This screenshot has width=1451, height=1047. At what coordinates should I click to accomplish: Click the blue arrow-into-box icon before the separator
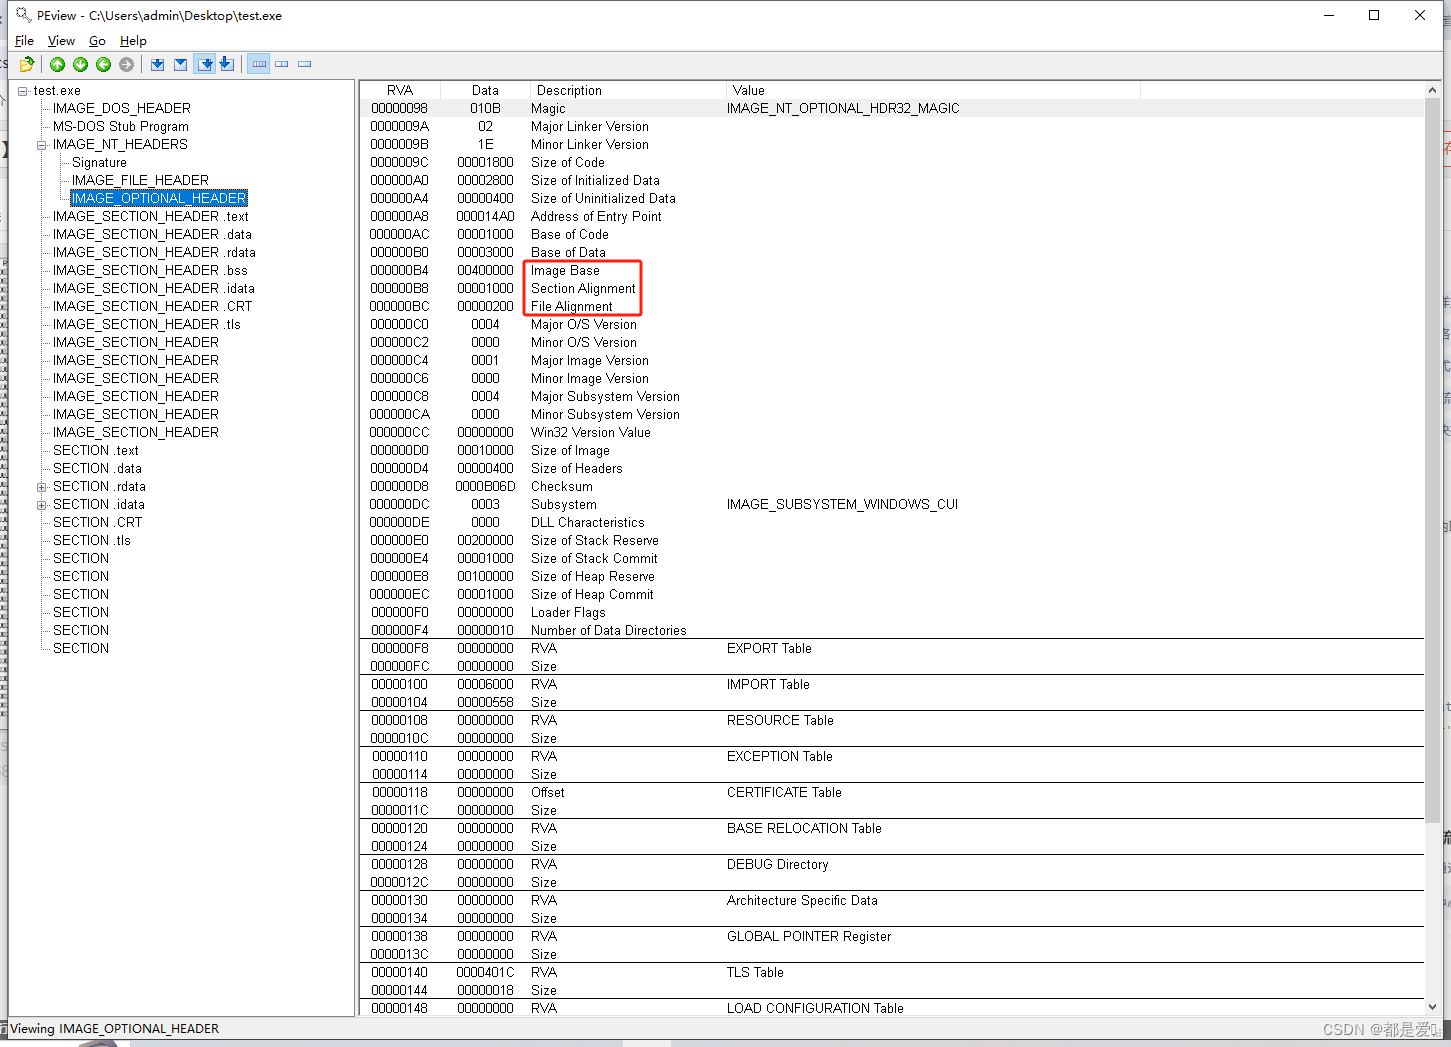coord(227,64)
